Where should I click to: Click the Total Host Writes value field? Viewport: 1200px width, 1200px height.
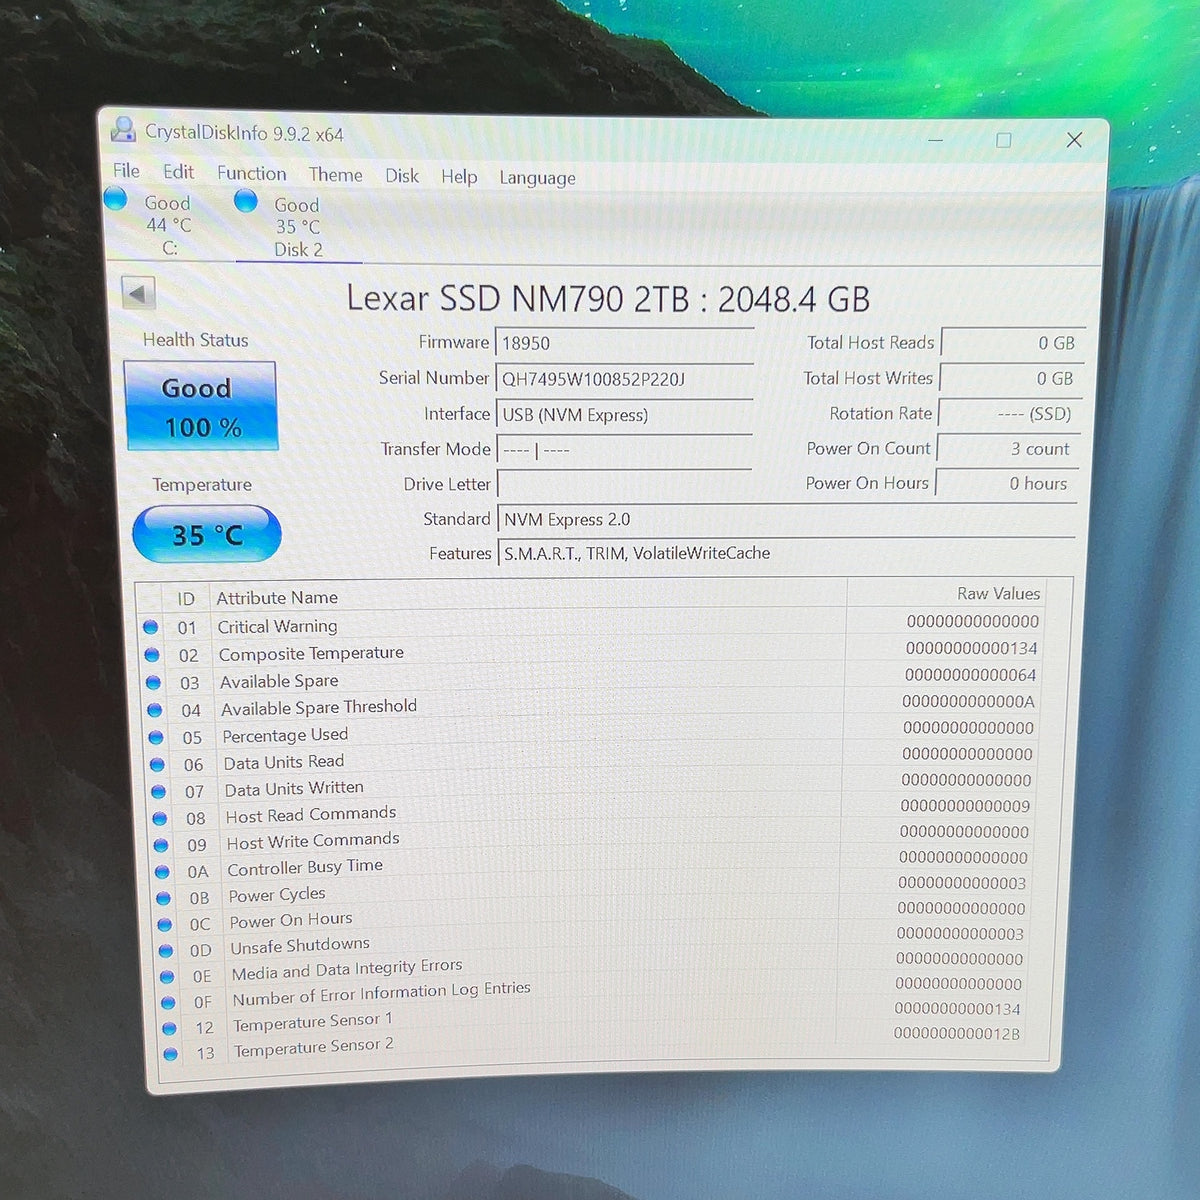(1011, 378)
